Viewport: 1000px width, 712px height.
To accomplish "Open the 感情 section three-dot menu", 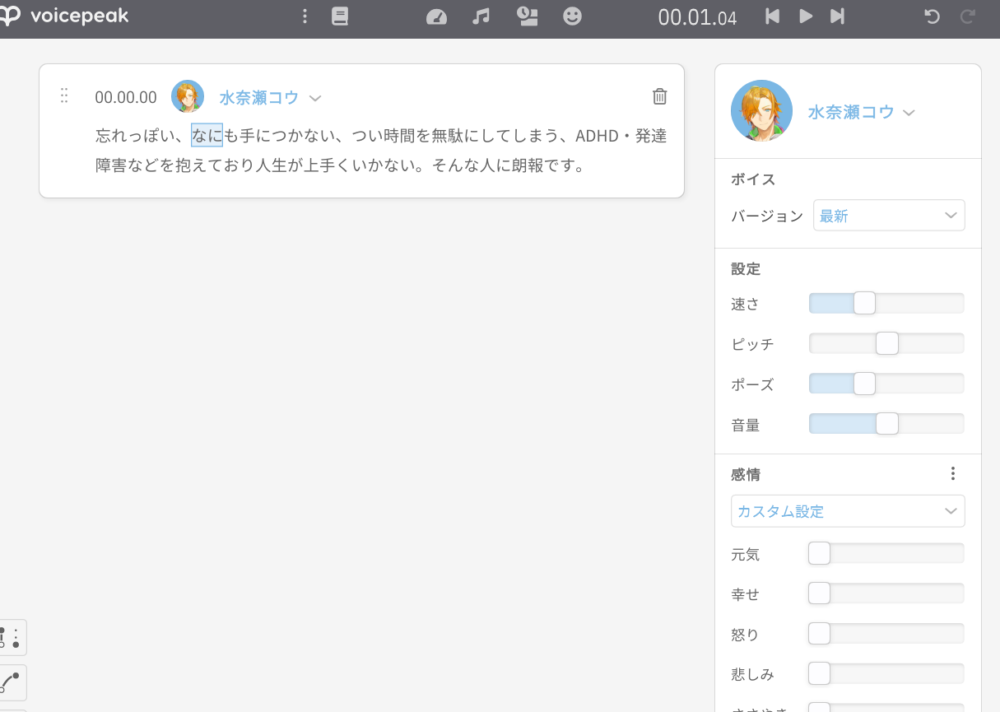I will [x=952, y=474].
